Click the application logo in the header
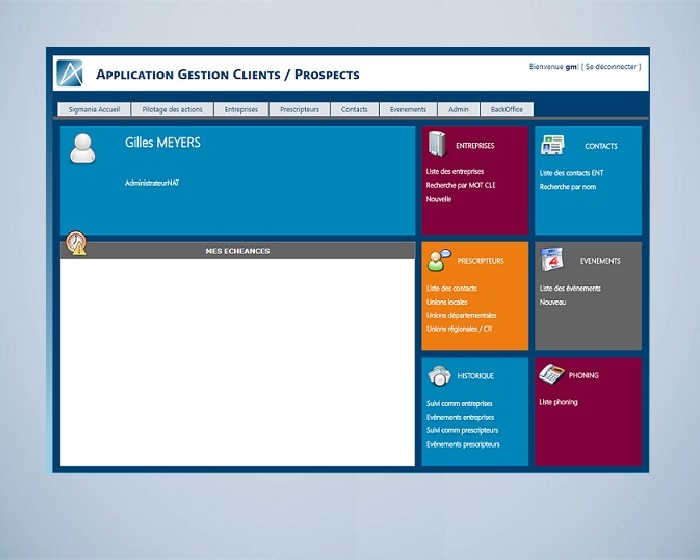This screenshot has width=700, height=560. pos(69,74)
